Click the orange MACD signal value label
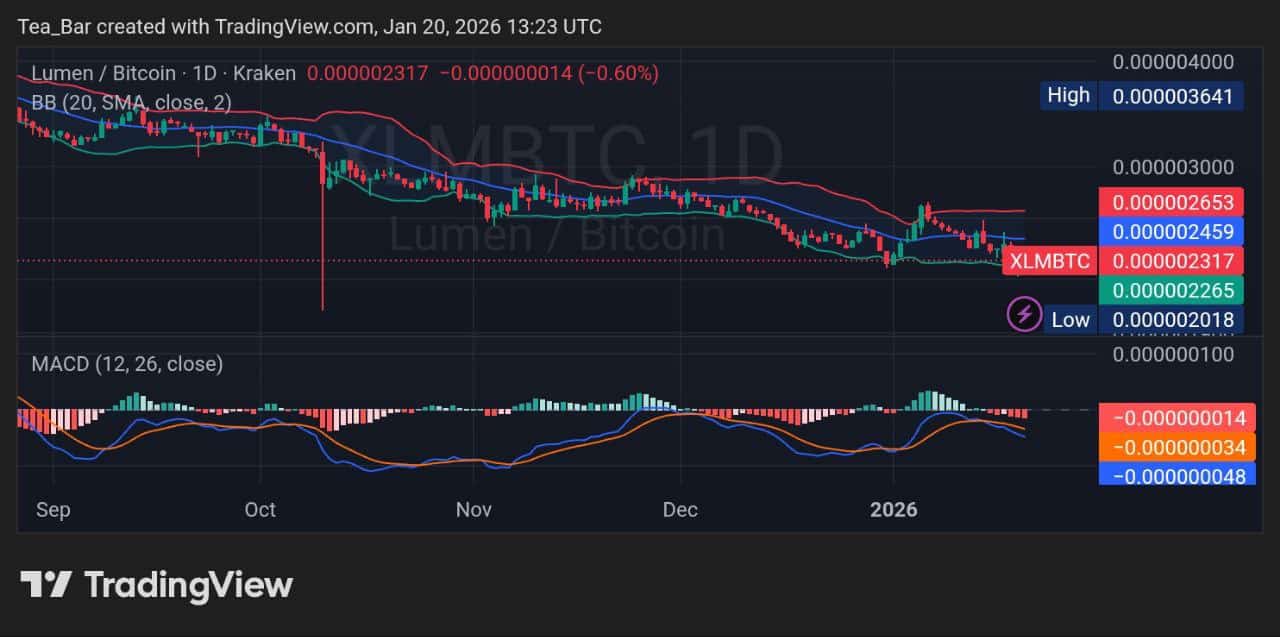This screenshot has width=1280, height=637. pyautogui.click(x=1177, y=448)
